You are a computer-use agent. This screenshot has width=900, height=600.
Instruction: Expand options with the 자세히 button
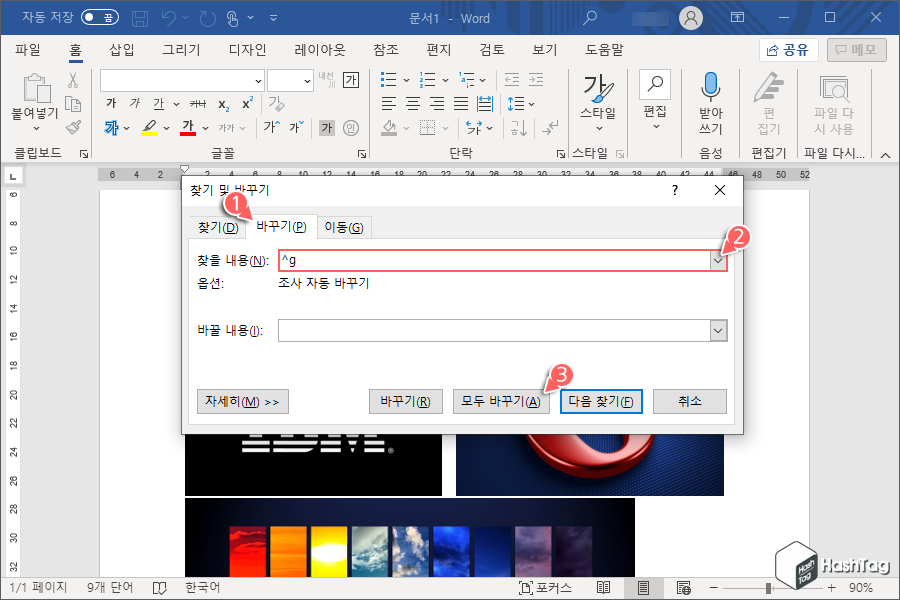pos(241,401)
